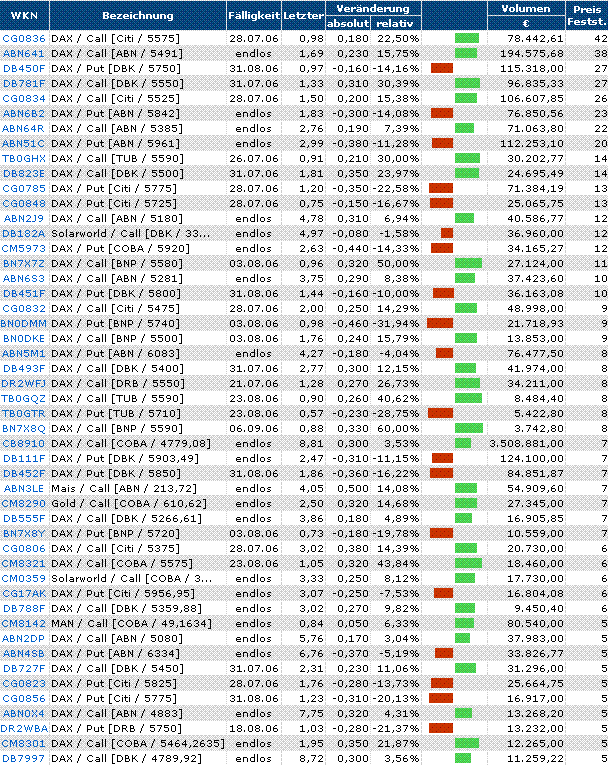Viewport: 608px width, 765px height.
Task: Select 'MAN / Call [COBA / 49,1634]' description
Action: (x=132, y=624)
